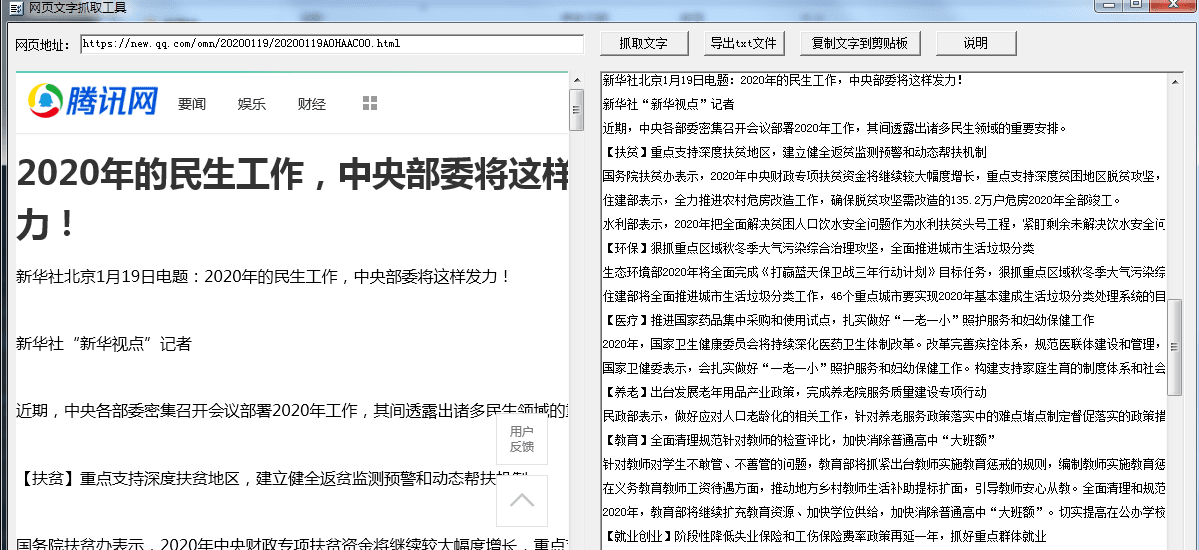Click the back-to-top arrow icon
The width and height of the screenshot is (1199, 550).
pos(522,500)
